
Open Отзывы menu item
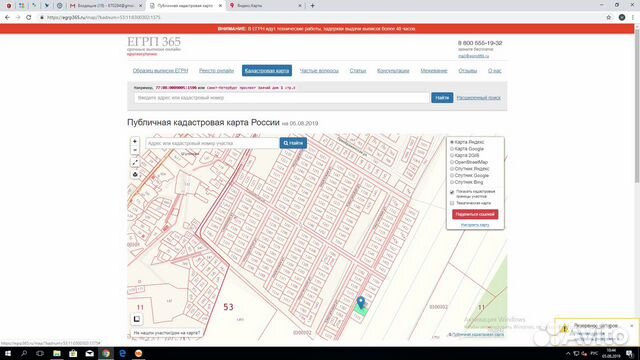468,71
